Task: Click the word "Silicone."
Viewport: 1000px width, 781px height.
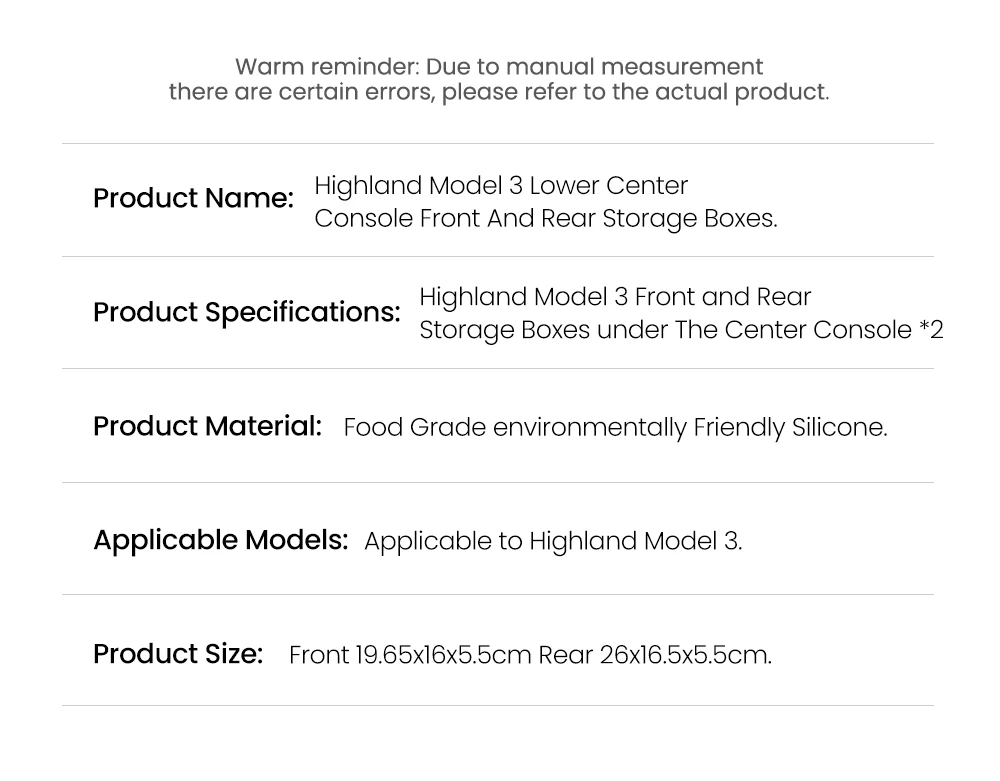Action: tap(840, 428)
